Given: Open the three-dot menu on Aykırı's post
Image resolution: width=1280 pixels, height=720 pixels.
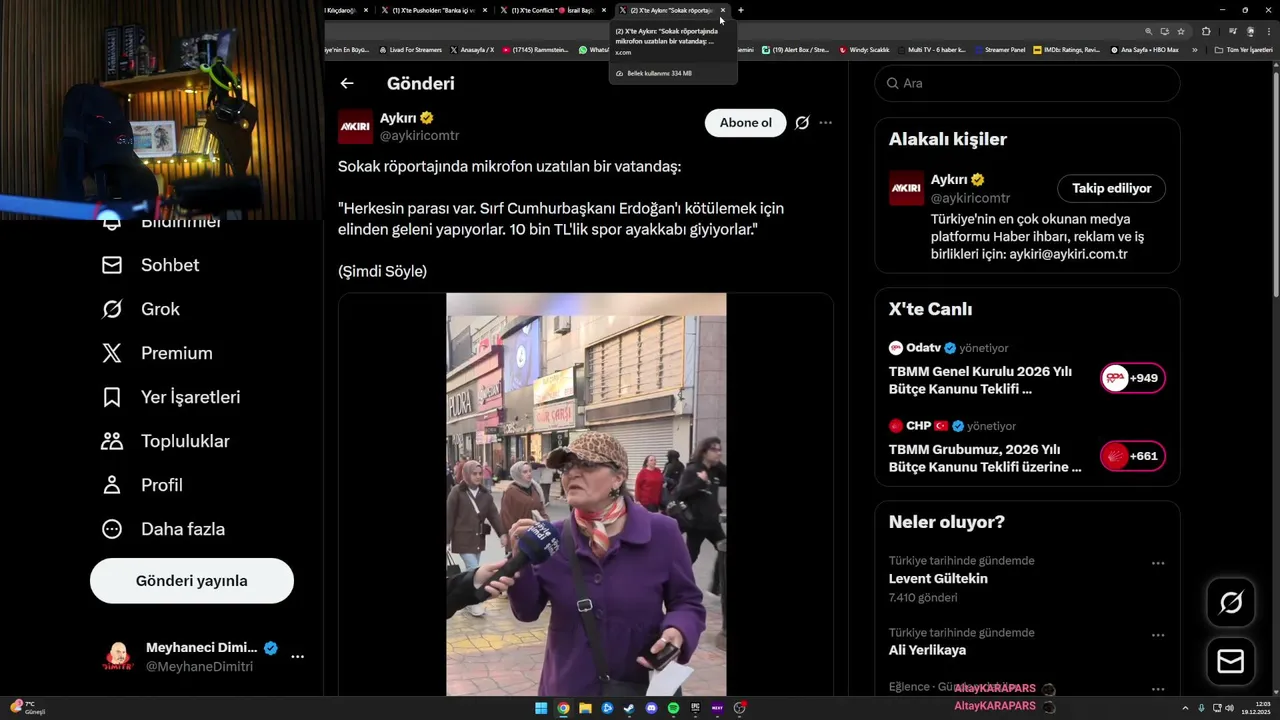Looking at the screenshot, I should click(x=825, y=123).
